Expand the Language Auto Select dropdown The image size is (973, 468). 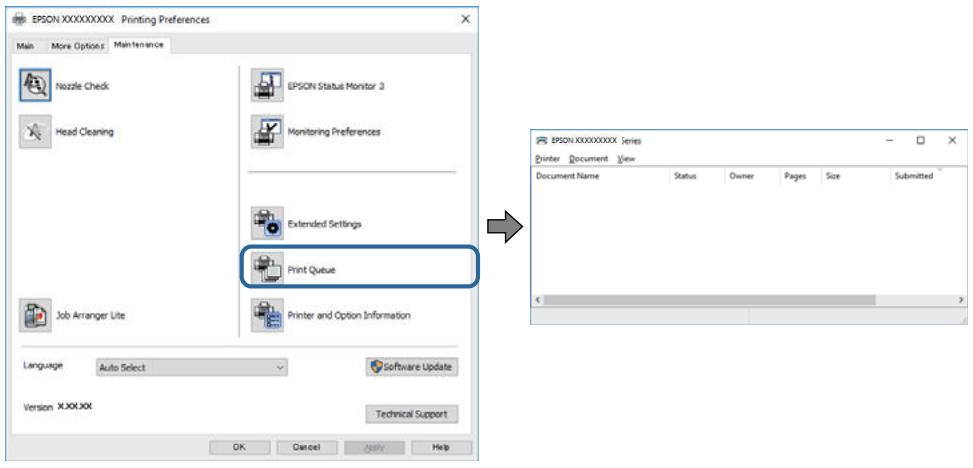click(x=192, y=367)
